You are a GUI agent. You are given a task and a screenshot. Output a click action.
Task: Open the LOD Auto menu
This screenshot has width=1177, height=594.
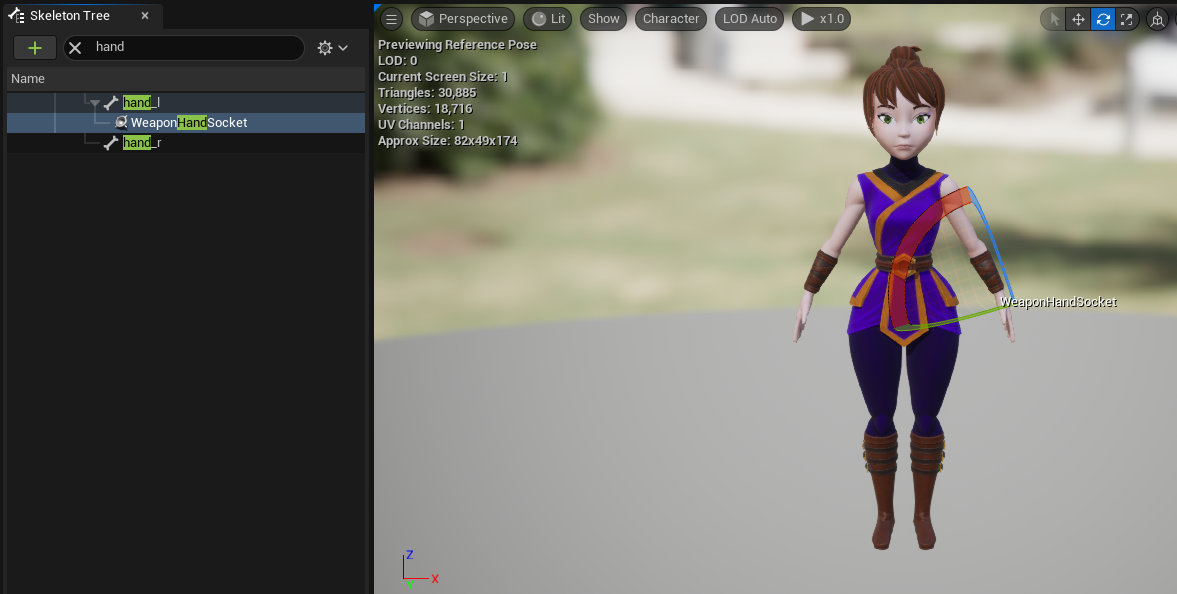[x=749, y=19]
